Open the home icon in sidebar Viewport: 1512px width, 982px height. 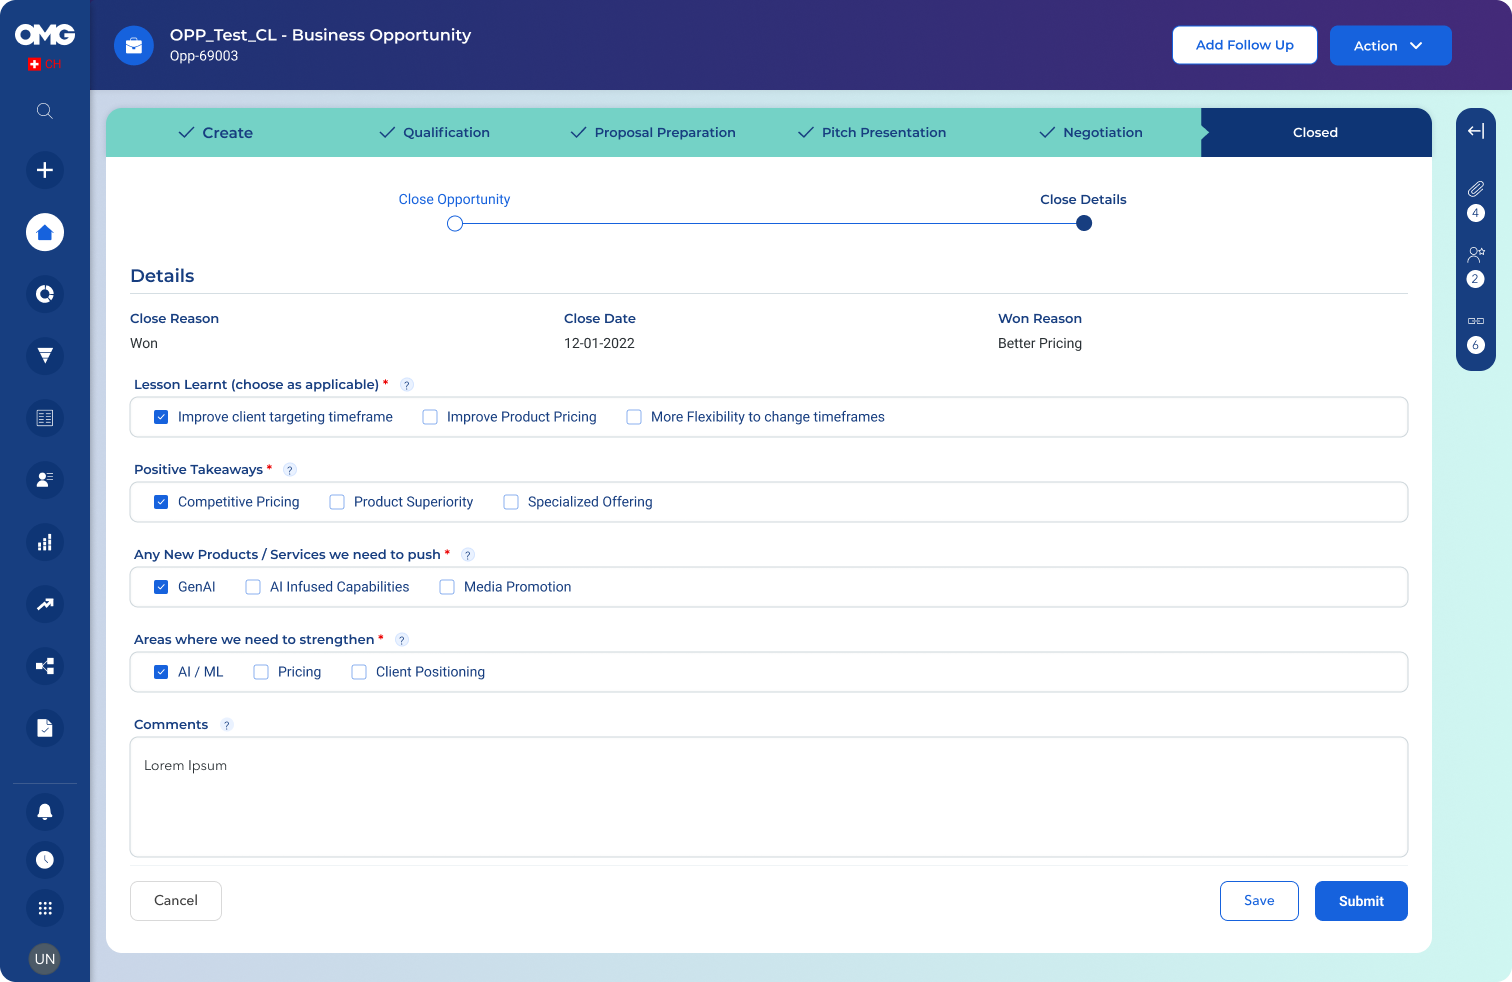(45, 232)
